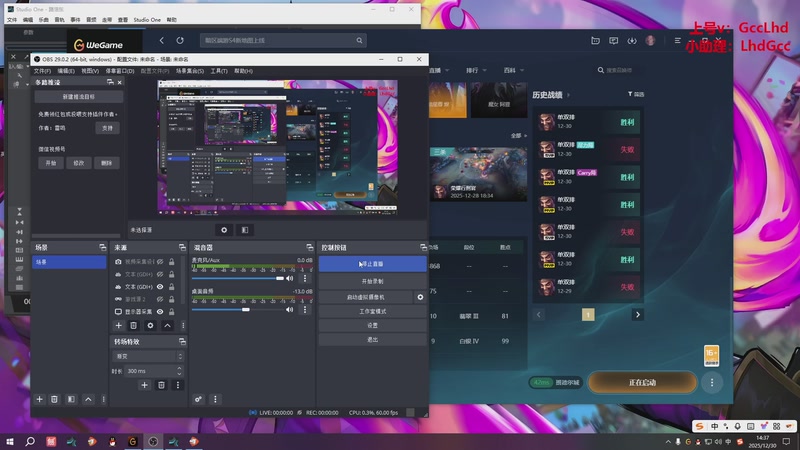
Task: Open OBS 设置 settings button
Action: pyautogui.click(x=372, y=326)
